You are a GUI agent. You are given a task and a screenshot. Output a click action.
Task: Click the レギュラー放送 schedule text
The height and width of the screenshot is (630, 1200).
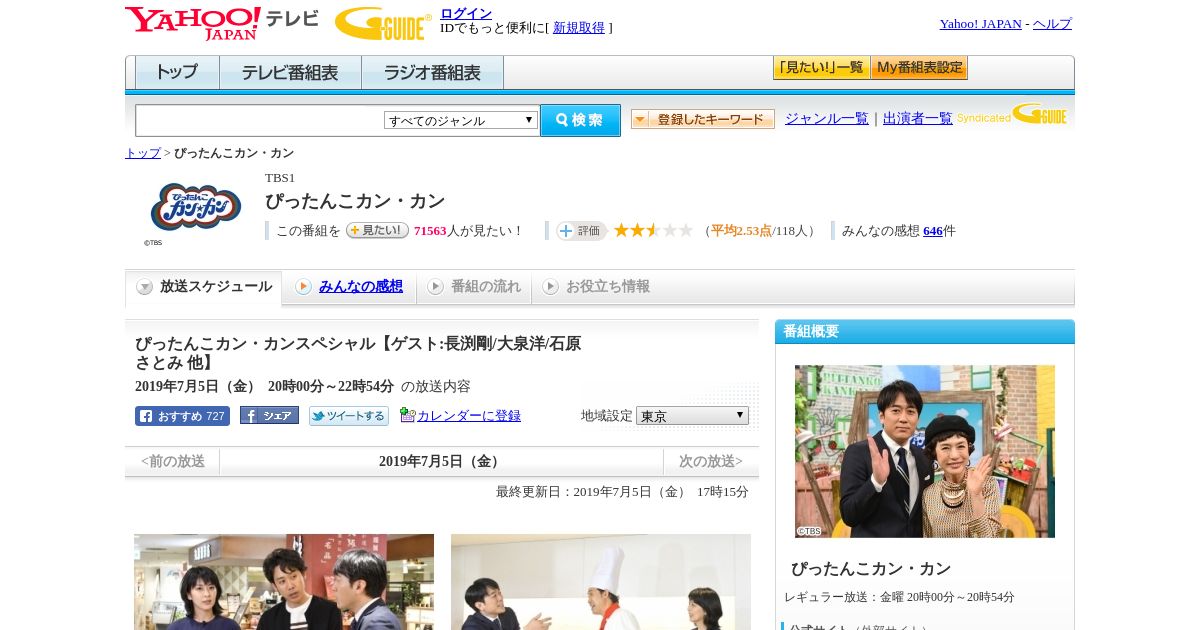[900, 597]
